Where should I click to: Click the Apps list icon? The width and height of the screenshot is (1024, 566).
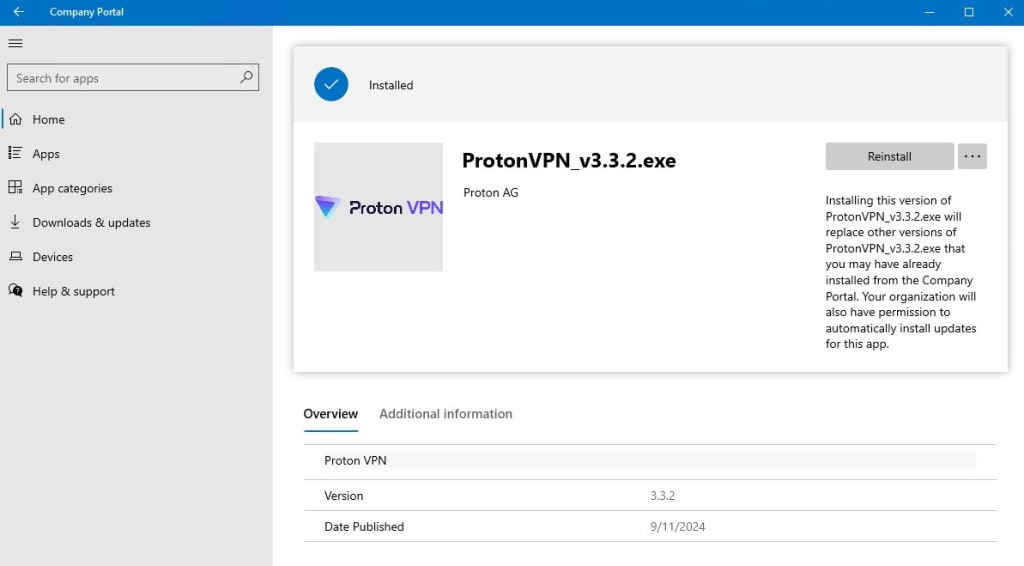(15, 153)
